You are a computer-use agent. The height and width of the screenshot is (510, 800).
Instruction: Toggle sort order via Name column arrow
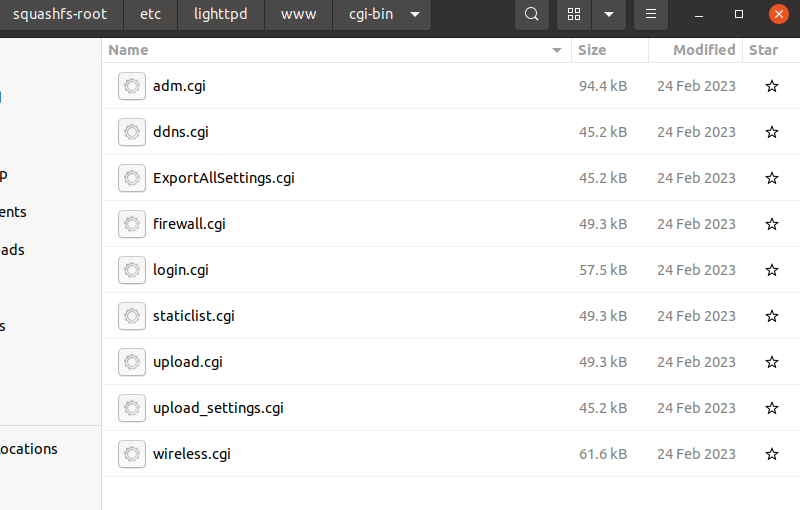coord(557,50)
